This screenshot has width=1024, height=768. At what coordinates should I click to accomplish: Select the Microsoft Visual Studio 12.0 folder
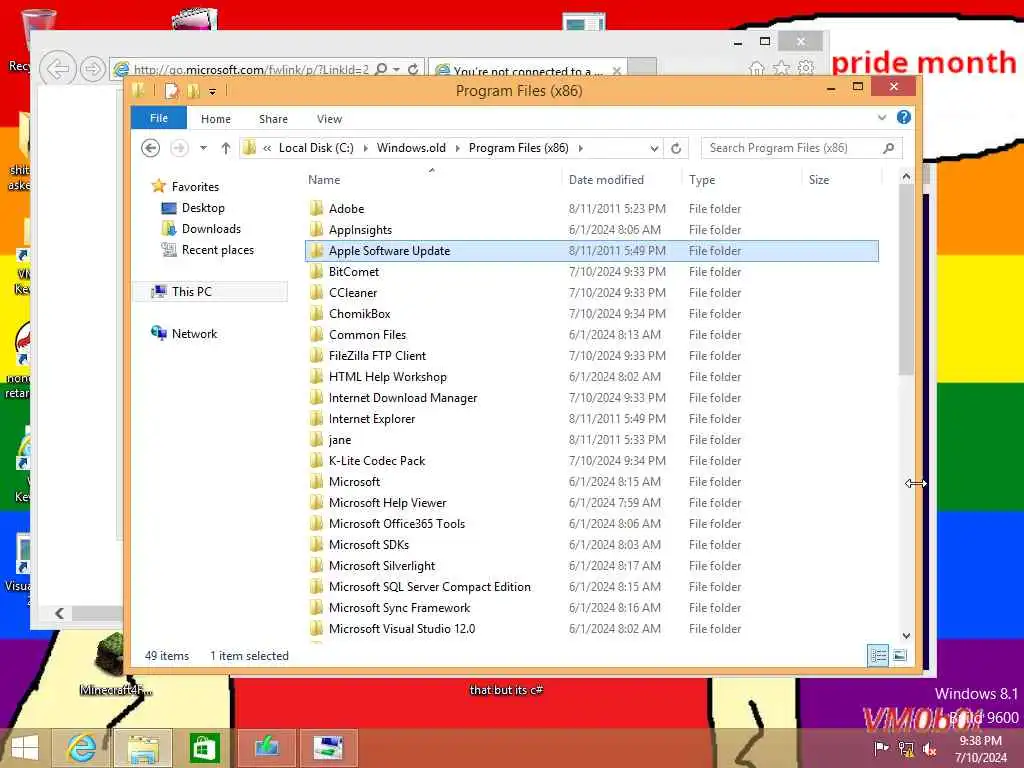coord(402,628)
